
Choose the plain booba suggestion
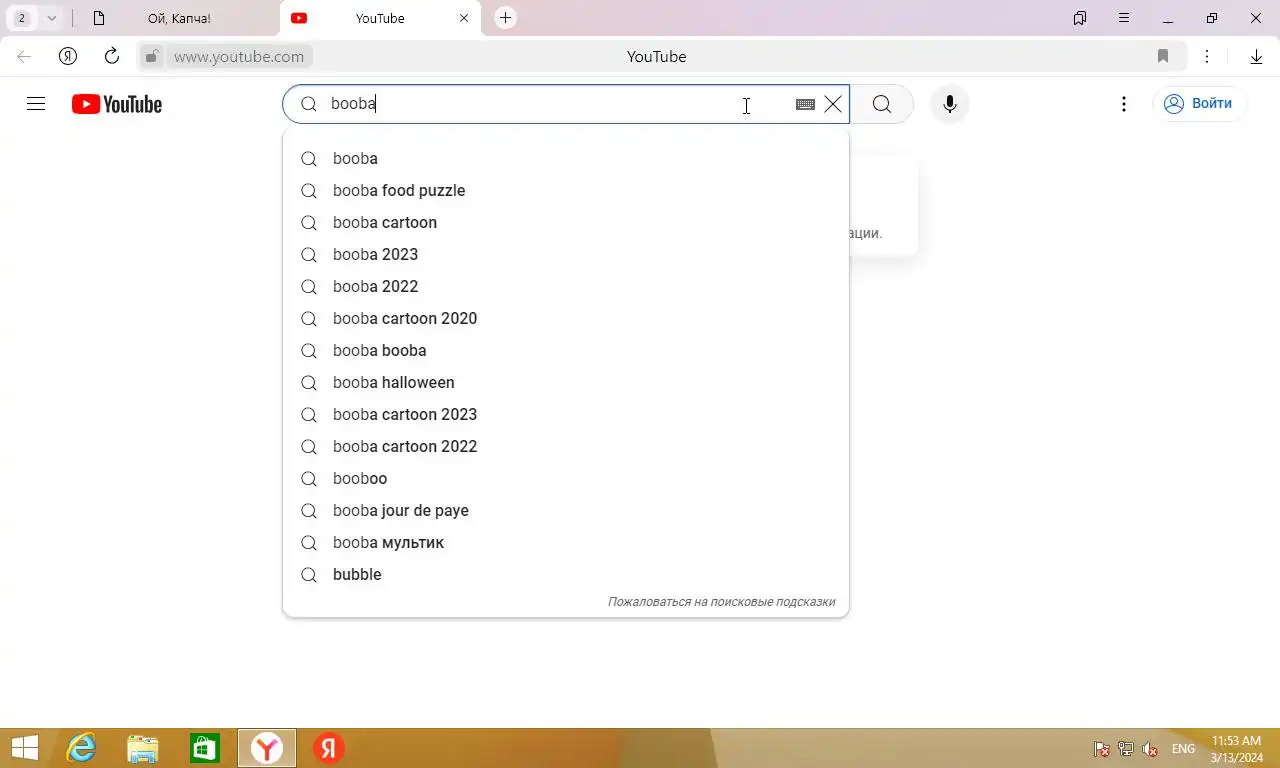[x=566, y=158]
